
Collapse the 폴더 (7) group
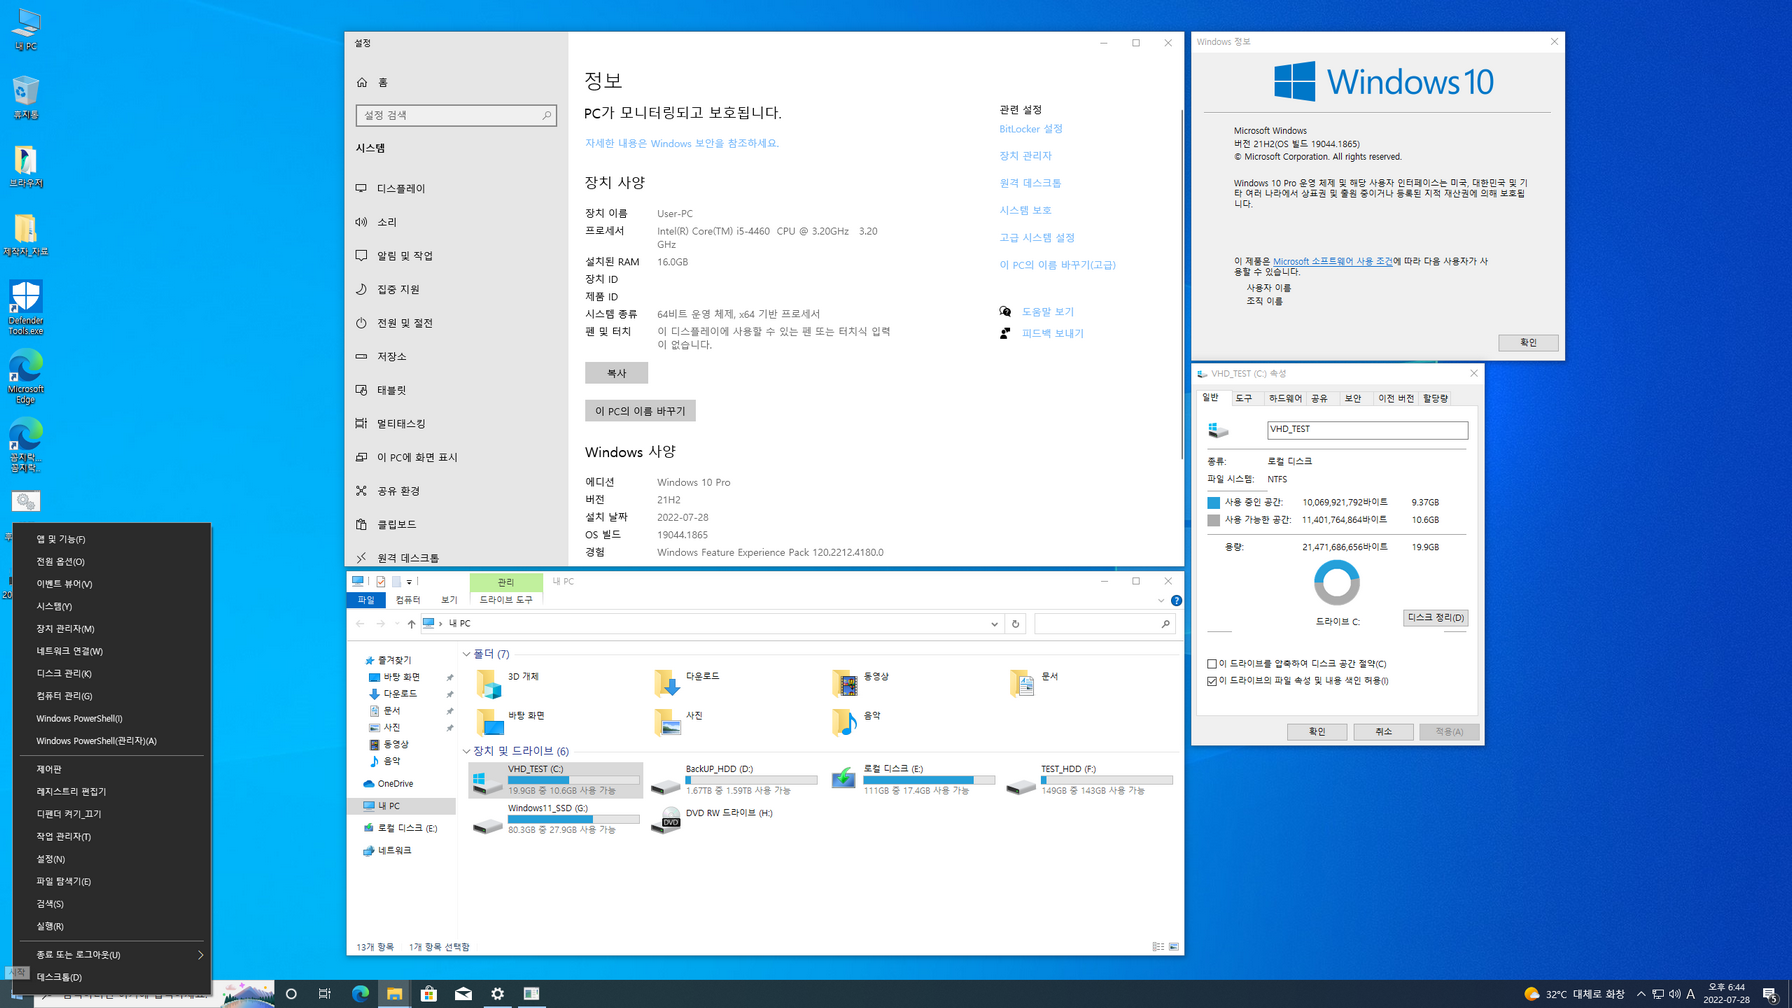[466, 654]
